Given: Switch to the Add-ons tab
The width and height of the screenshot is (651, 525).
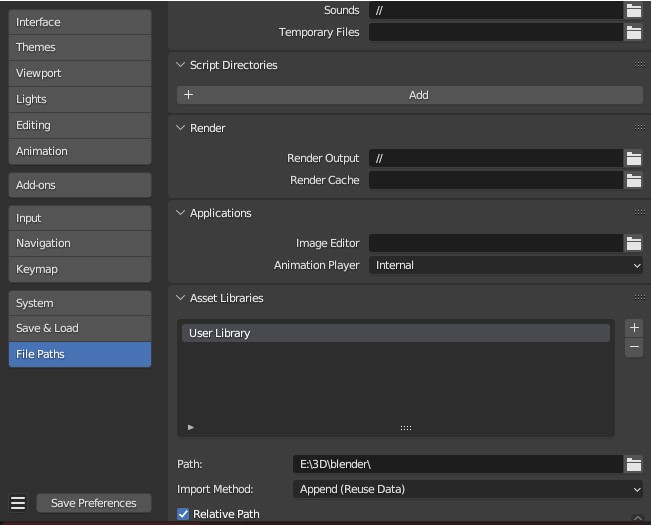Looking at the screenshot, I should pyautogui.click(x=80, y=185).
